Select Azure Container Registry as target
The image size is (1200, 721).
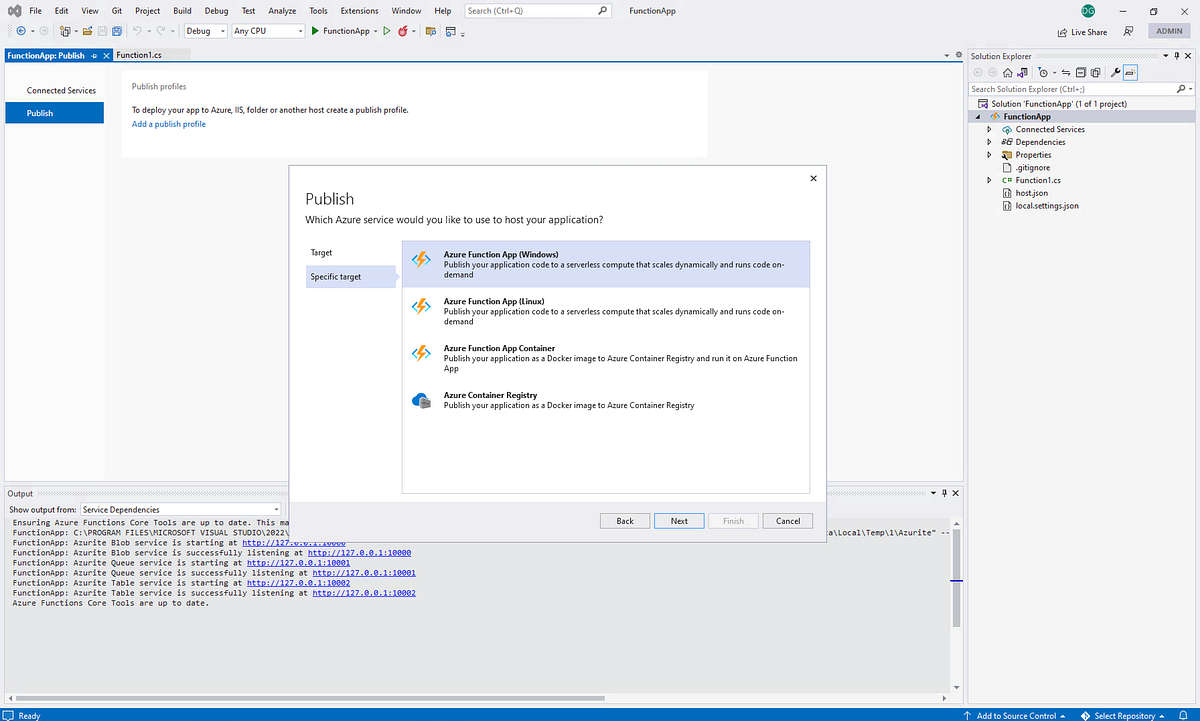point(604,400)
